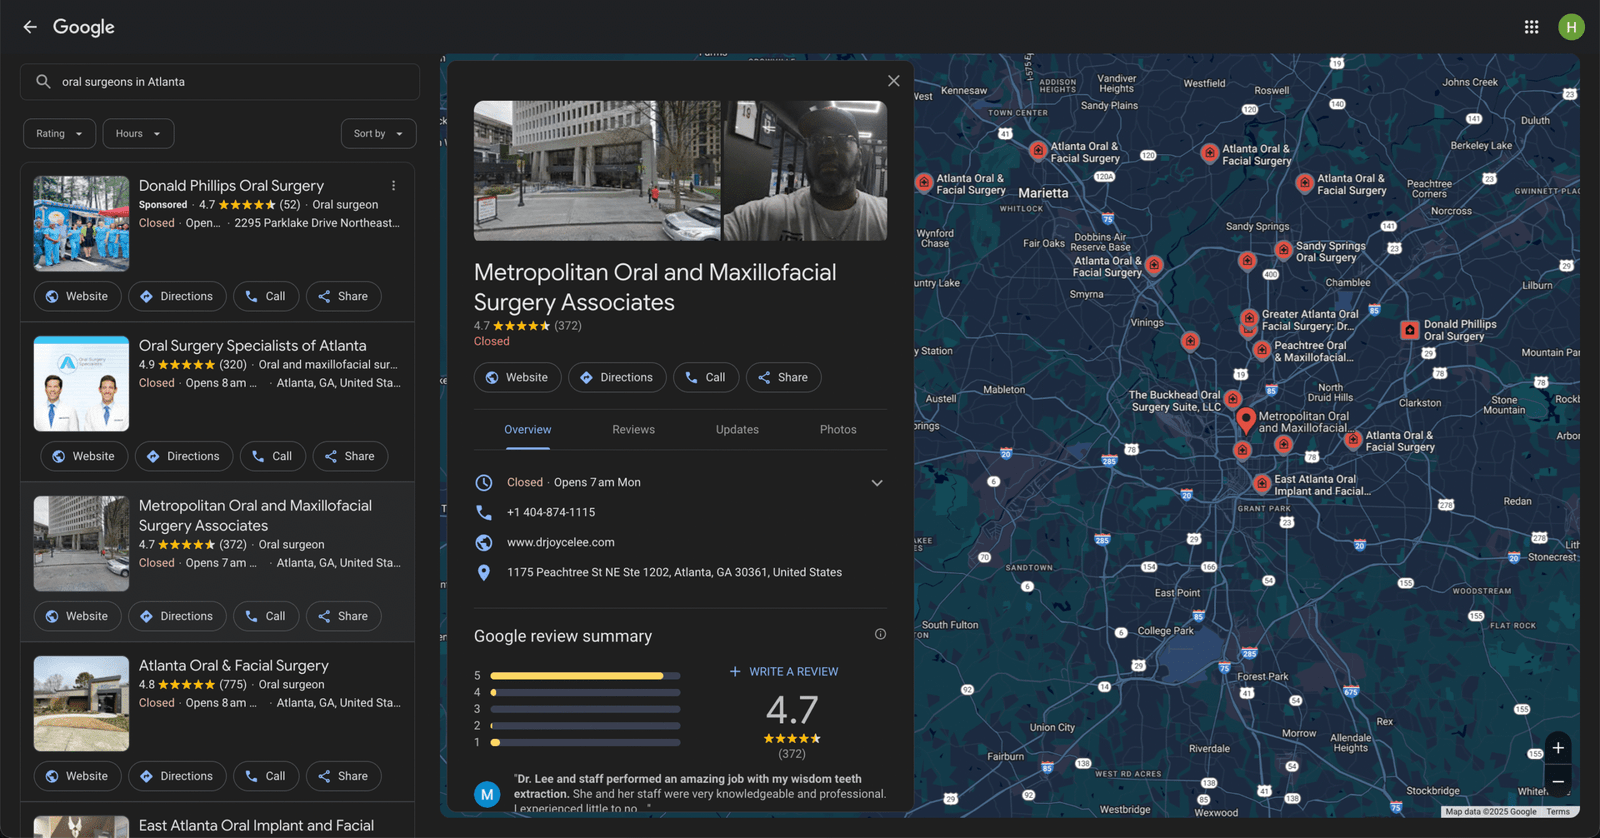Image resolution: width=1600 pixels, height=838 pixels.
Task: Close the Metropolitan Oral details panel
Action: [893, 81]
